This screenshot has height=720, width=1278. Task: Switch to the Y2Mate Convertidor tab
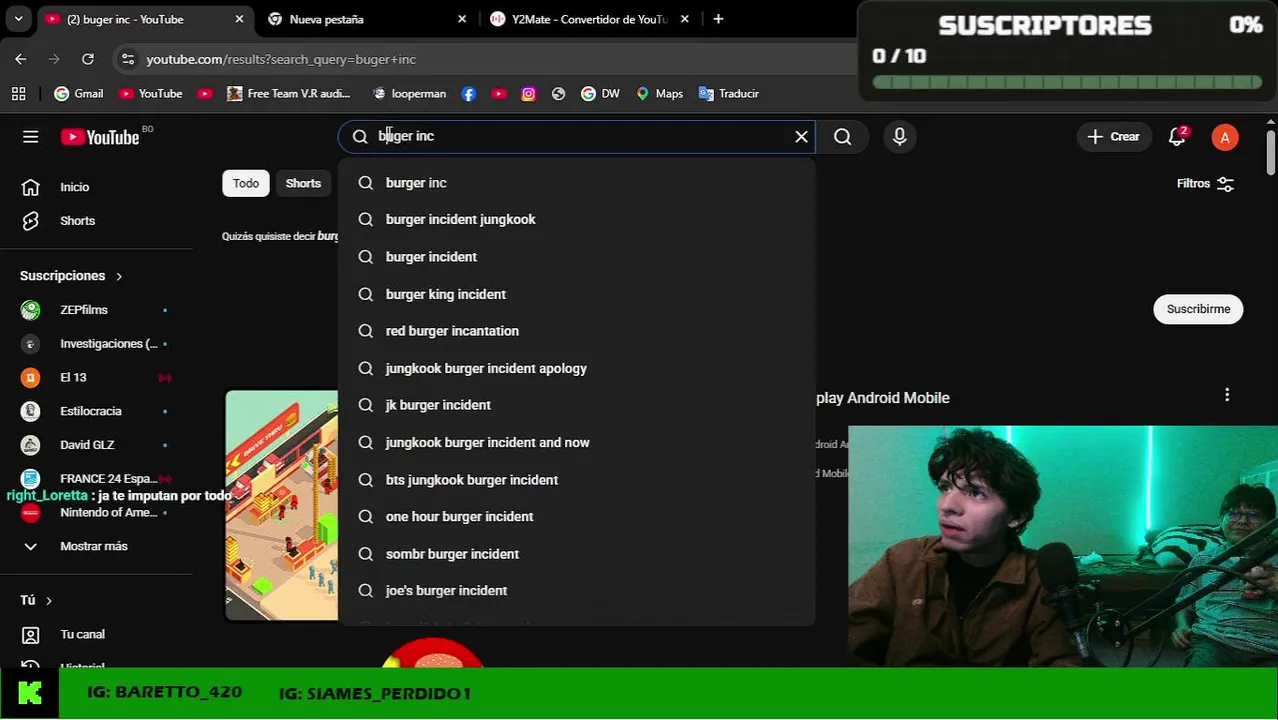(590, 19)
